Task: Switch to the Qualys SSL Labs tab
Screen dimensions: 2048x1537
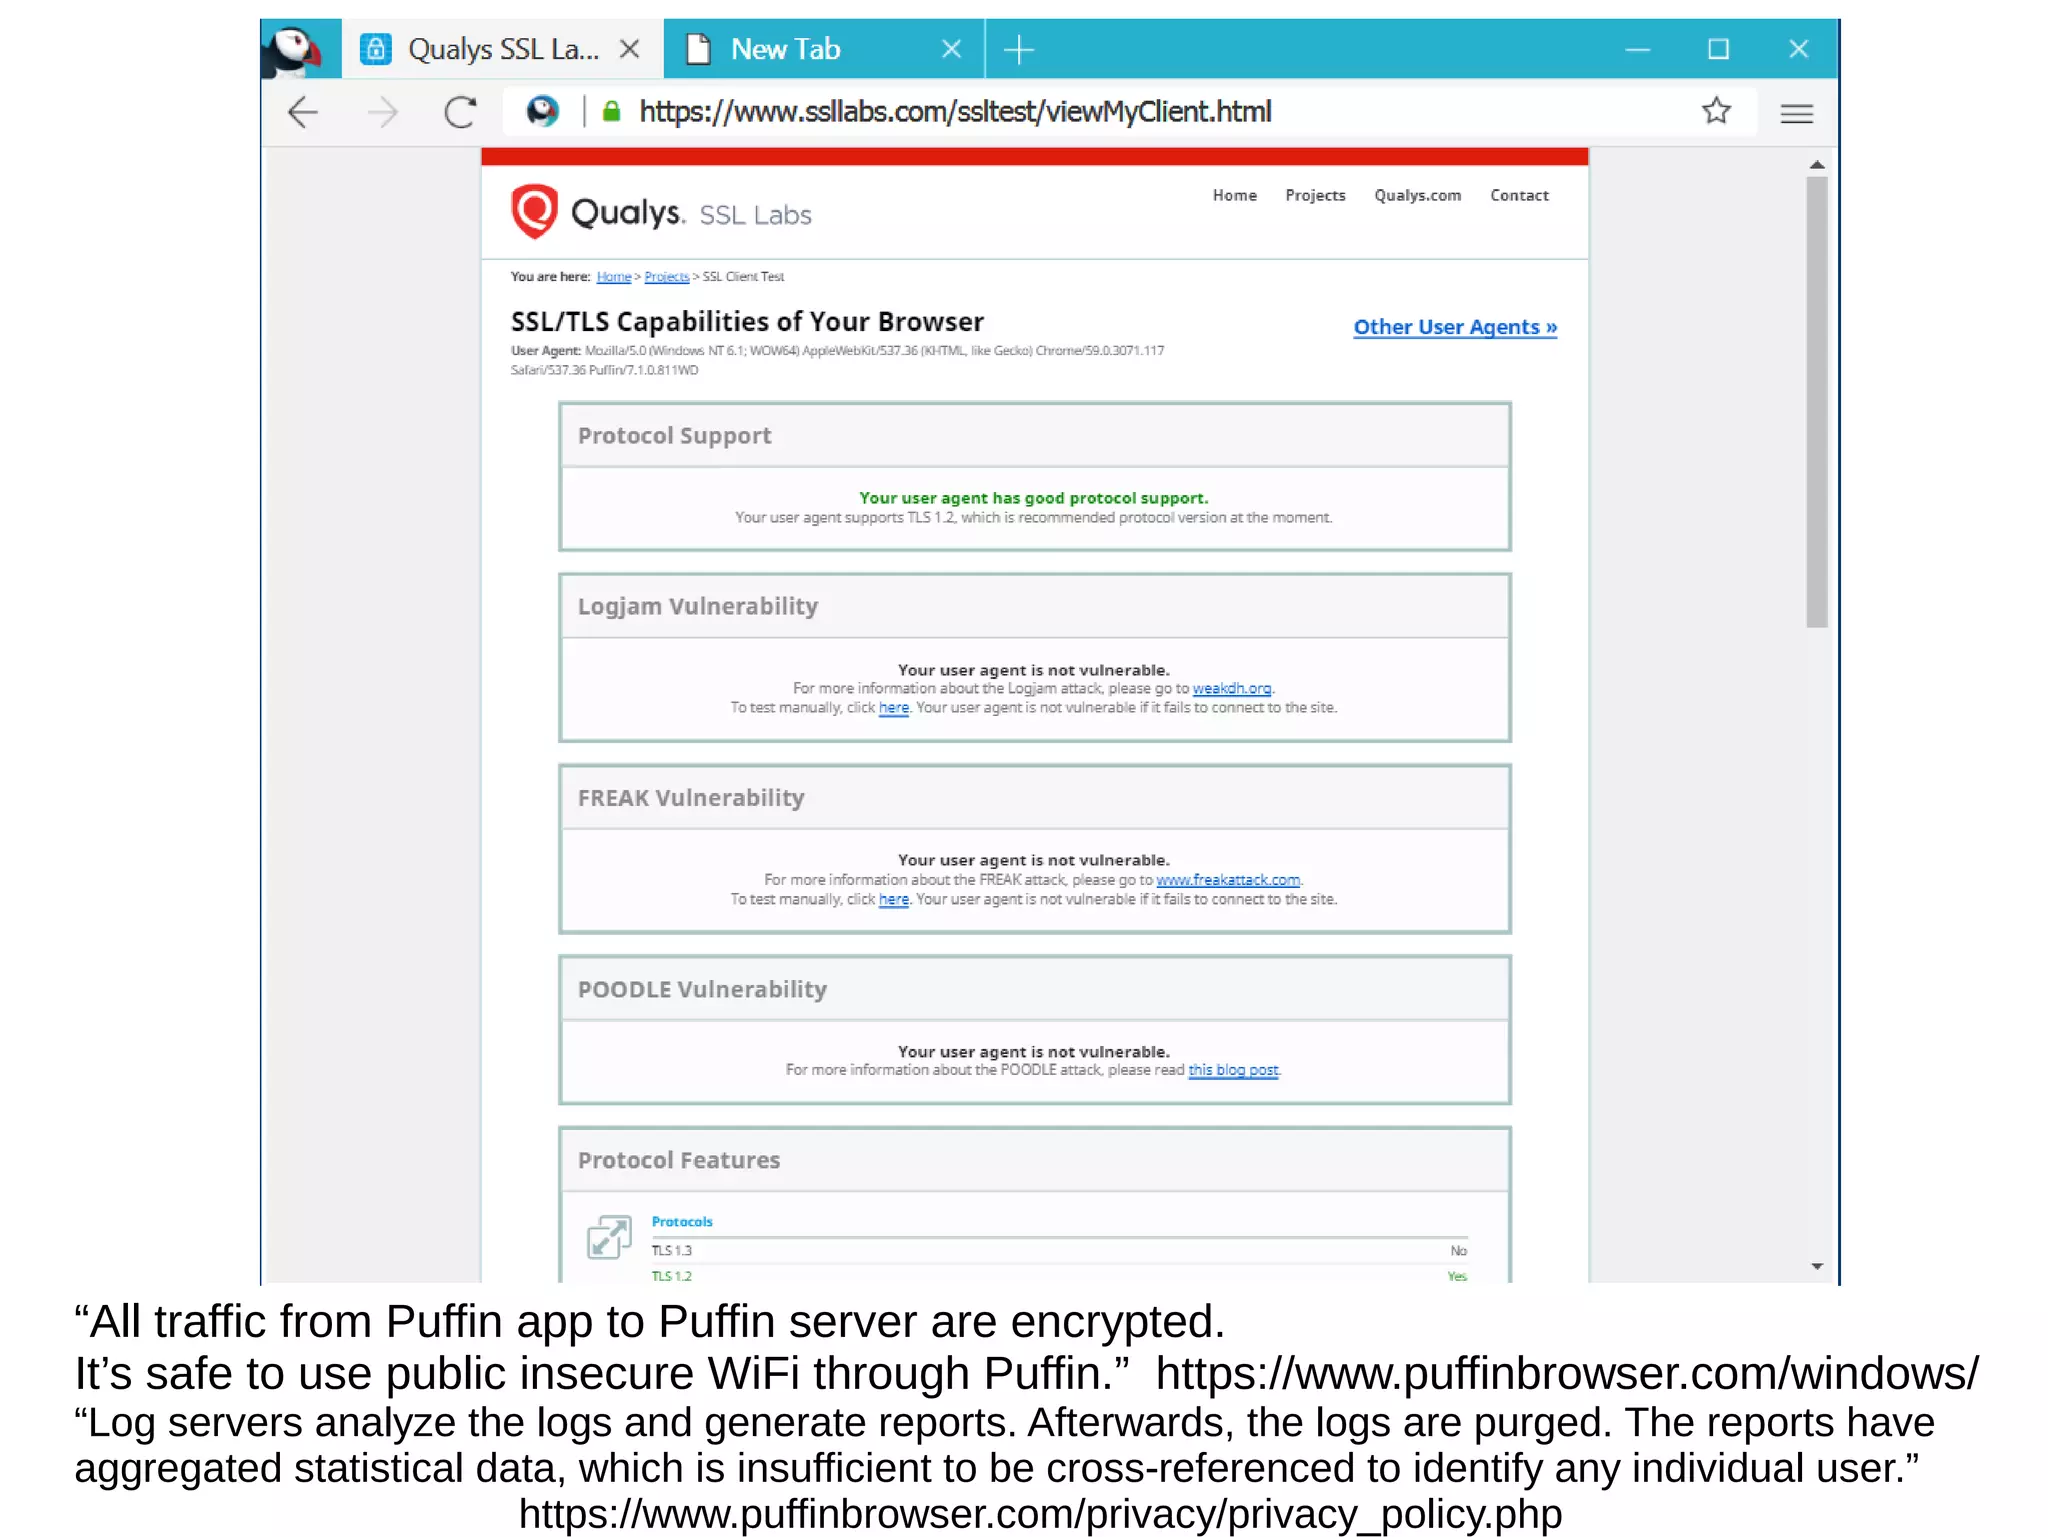Action: tap(503, 49)
